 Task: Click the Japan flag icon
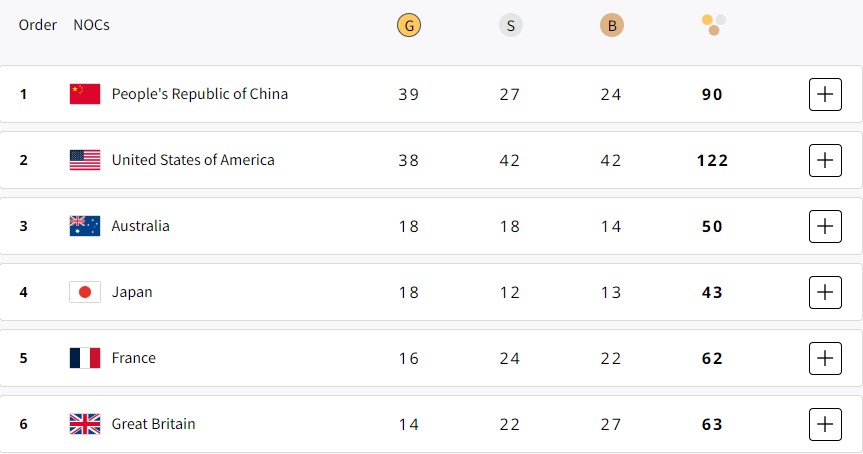(x=85, y=292)
